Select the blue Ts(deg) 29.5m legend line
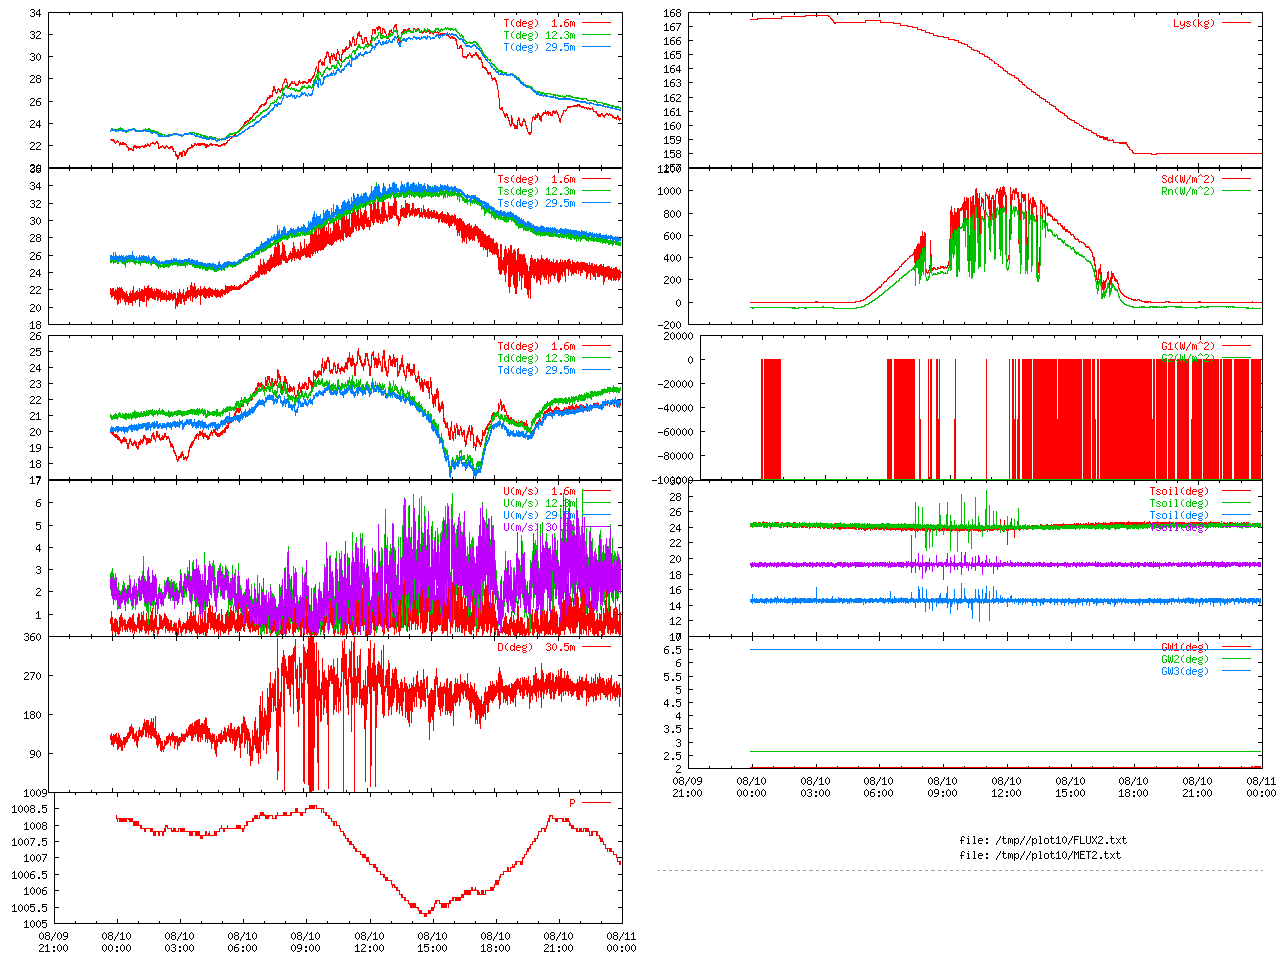Image resolution: width=1280 pixels, height=960 pixels. click(596, 203)
